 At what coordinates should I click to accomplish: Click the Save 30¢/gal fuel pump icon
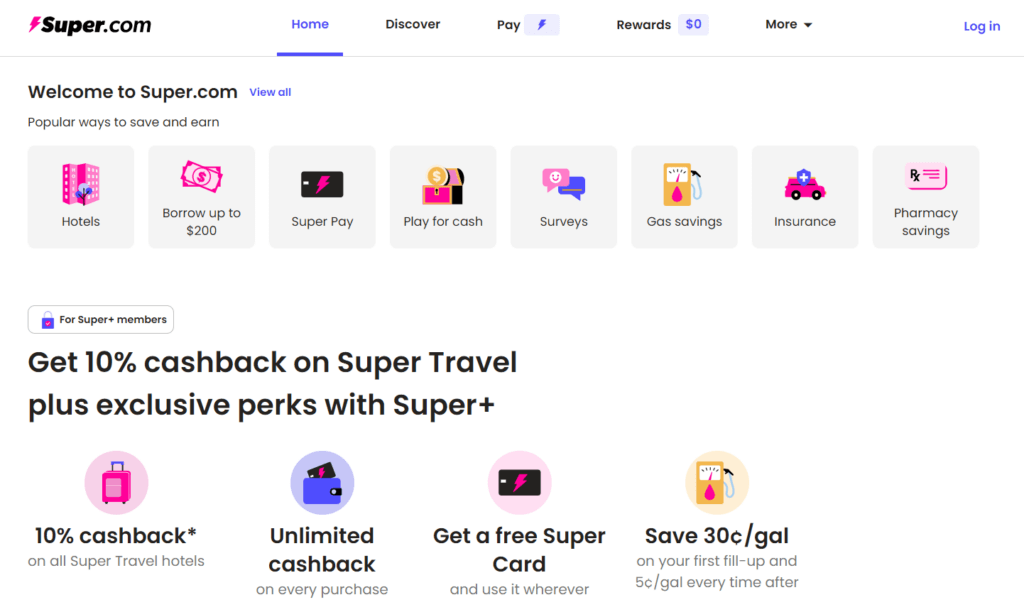716,482
